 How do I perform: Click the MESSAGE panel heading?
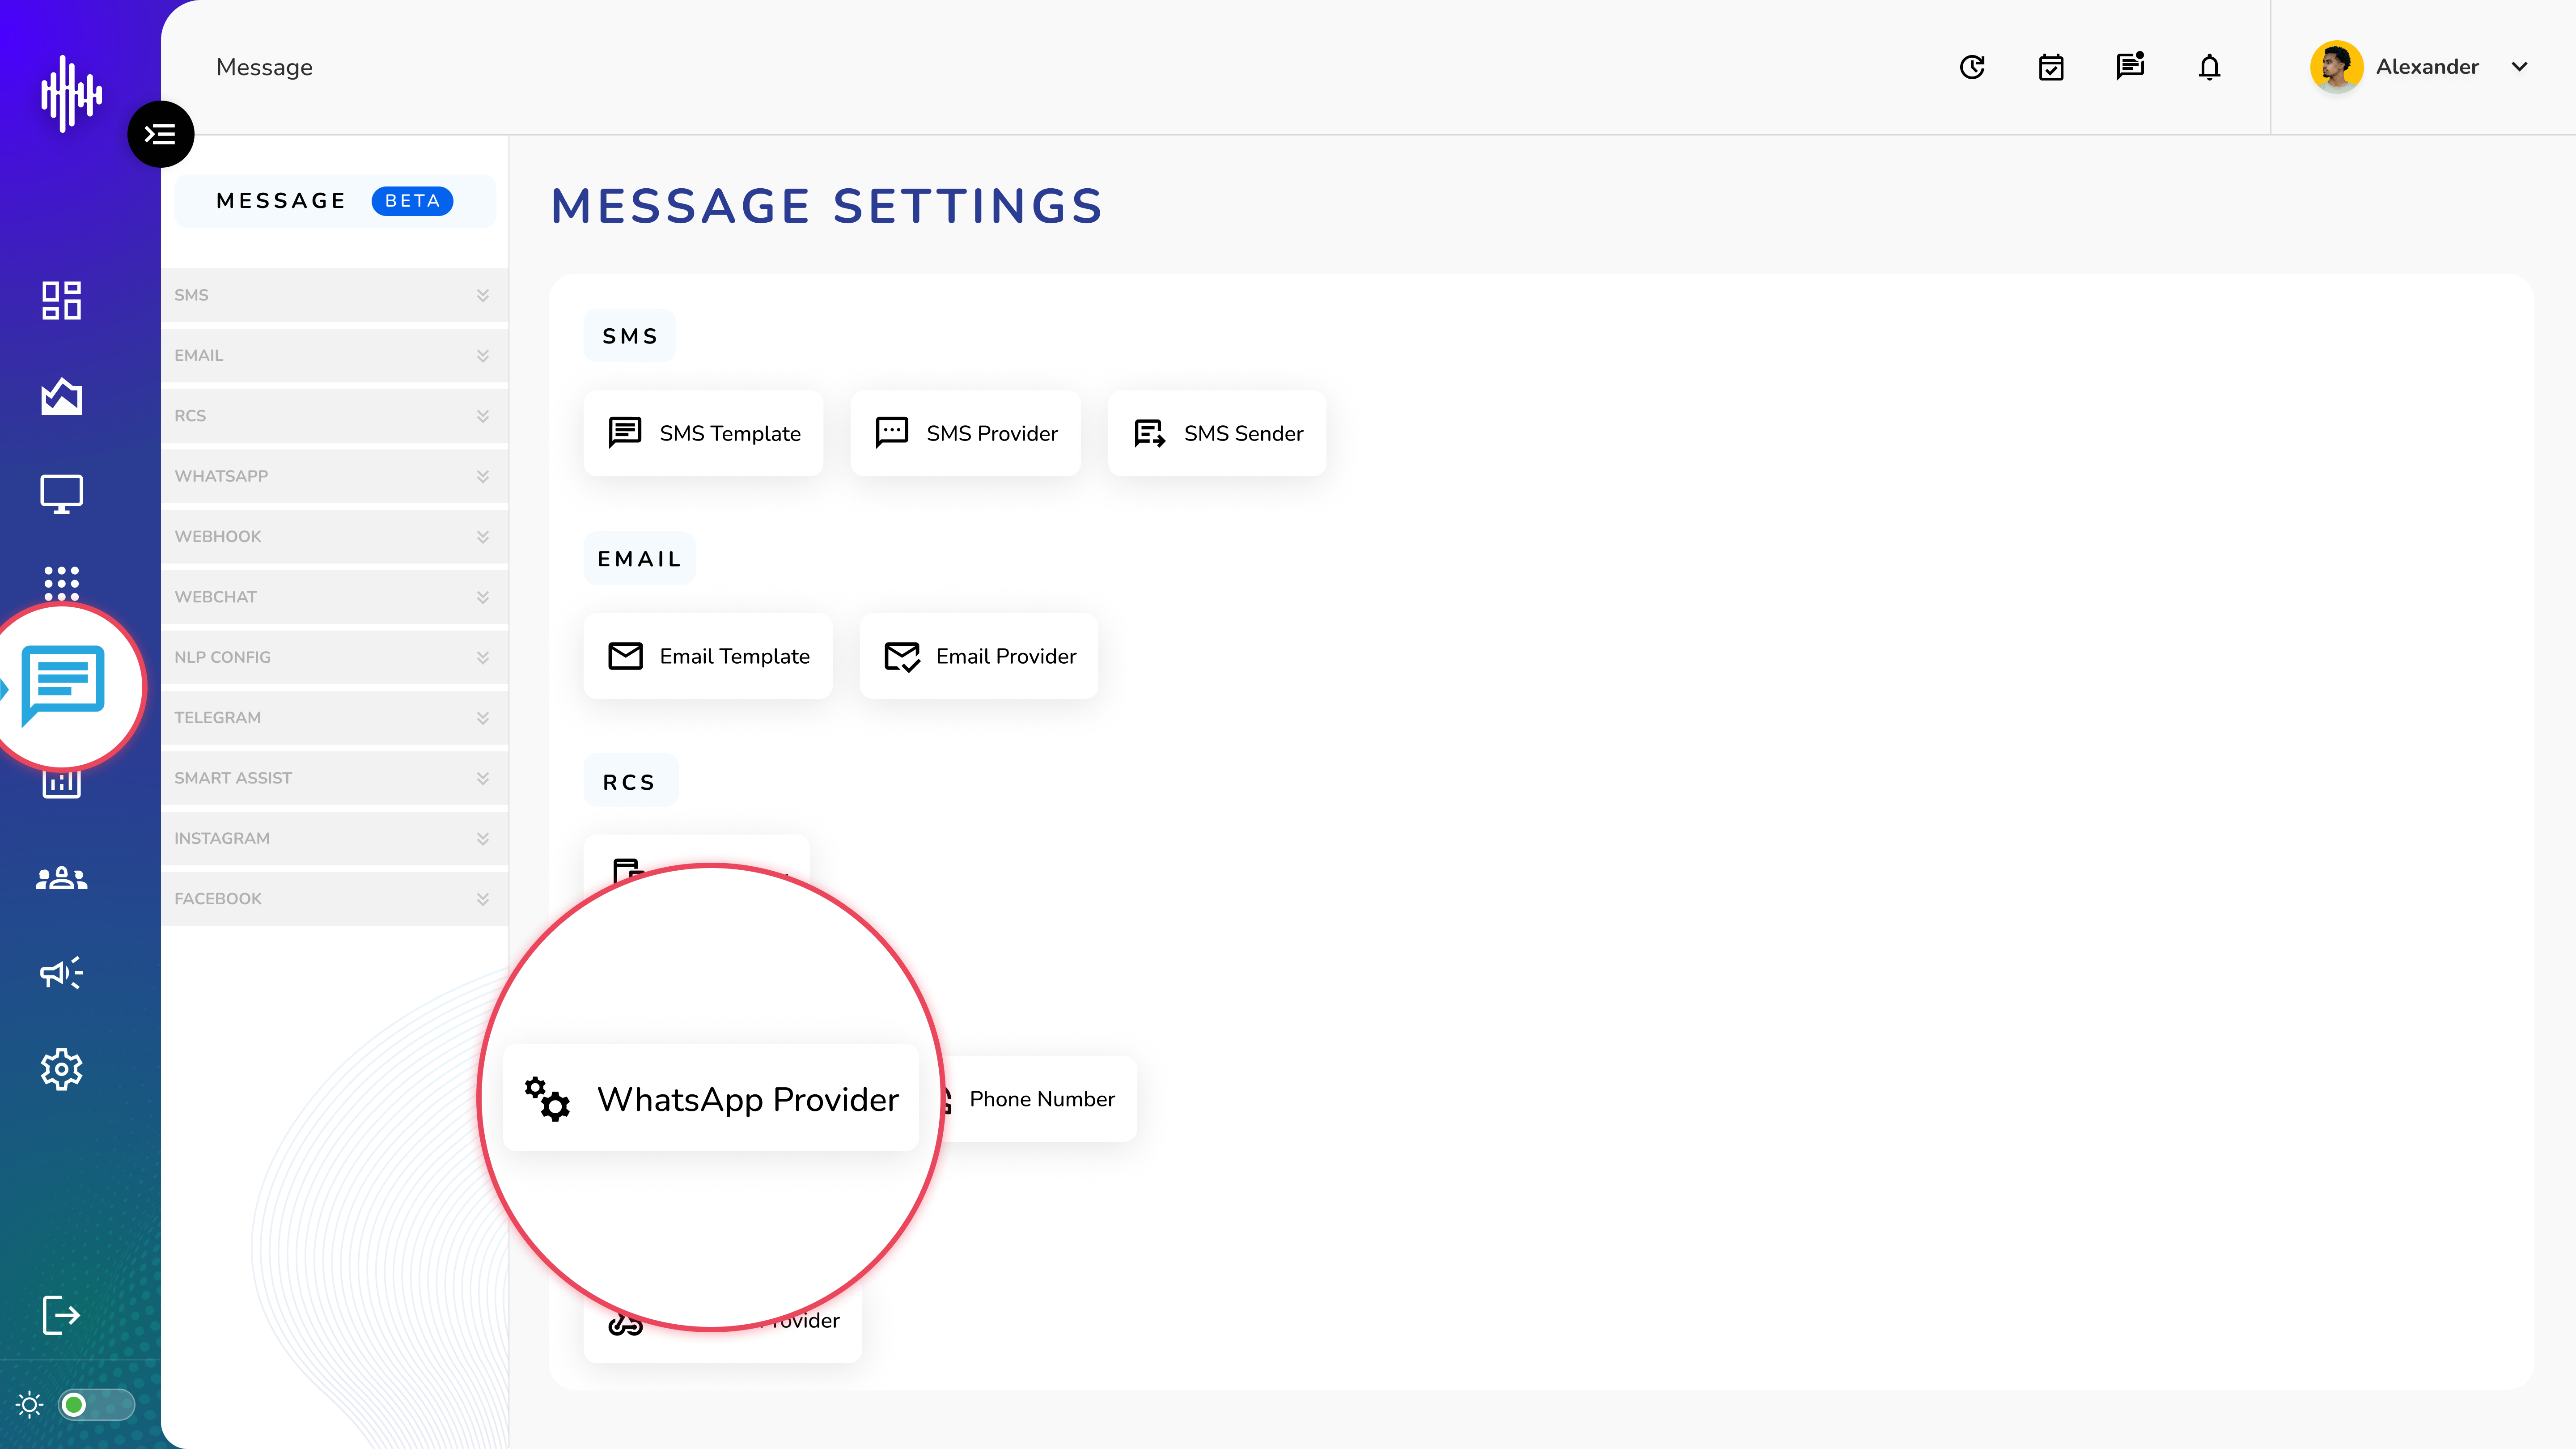[x=281, y=201]
